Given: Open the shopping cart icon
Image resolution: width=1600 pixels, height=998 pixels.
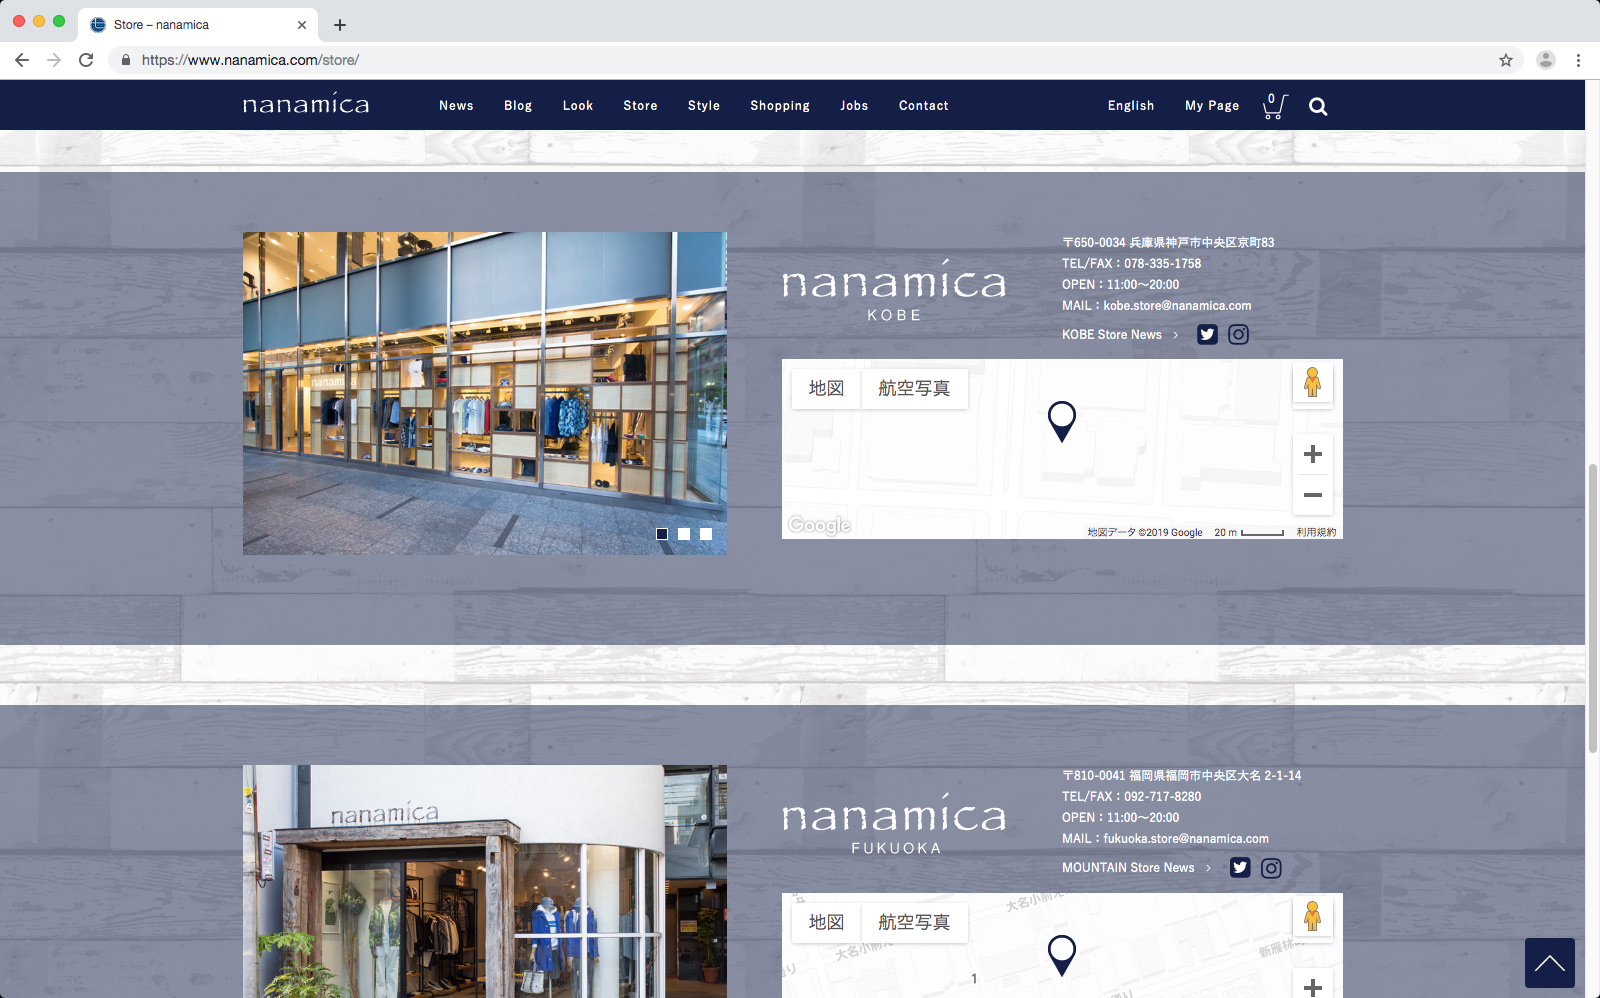Looking at the screenshot, I should tap(1275, 106).
